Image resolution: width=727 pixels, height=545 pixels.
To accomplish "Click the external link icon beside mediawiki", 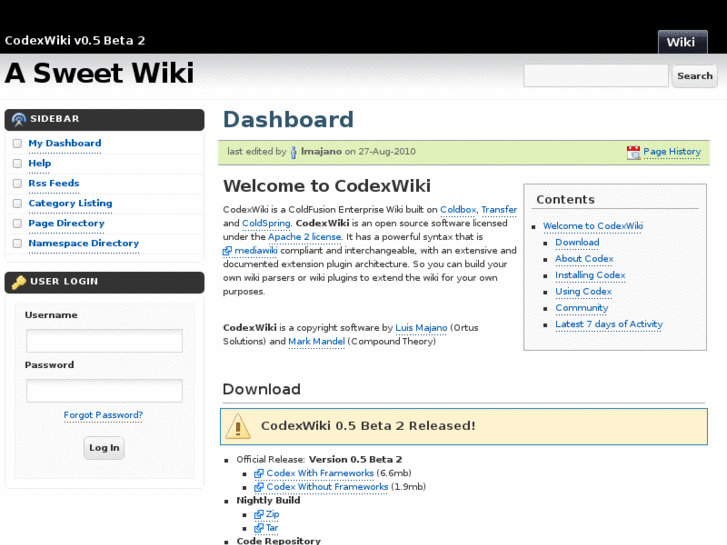I will point(227,251).
